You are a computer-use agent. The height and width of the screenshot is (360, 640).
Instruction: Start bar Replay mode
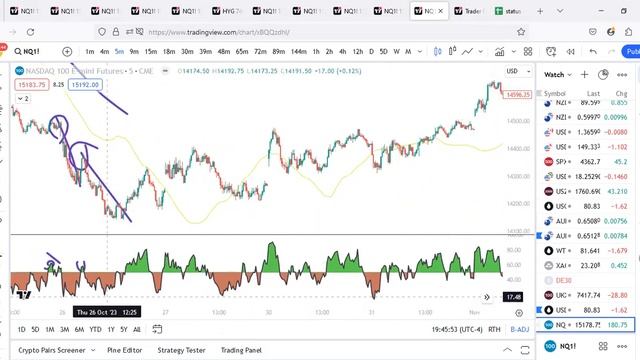pyautogui.click(x=570, y=51)
